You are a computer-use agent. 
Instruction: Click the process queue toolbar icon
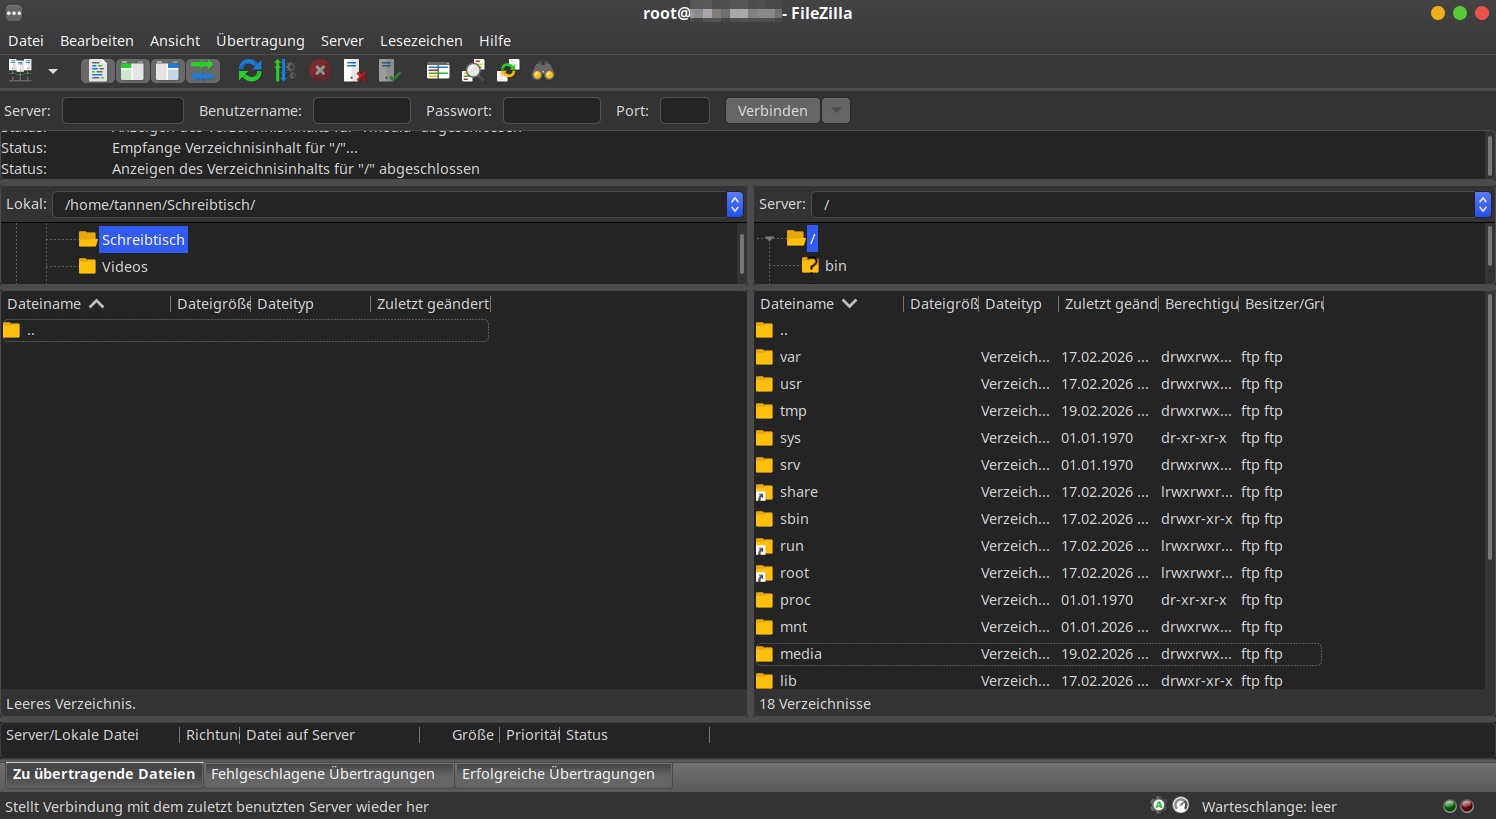pos(285,70)
